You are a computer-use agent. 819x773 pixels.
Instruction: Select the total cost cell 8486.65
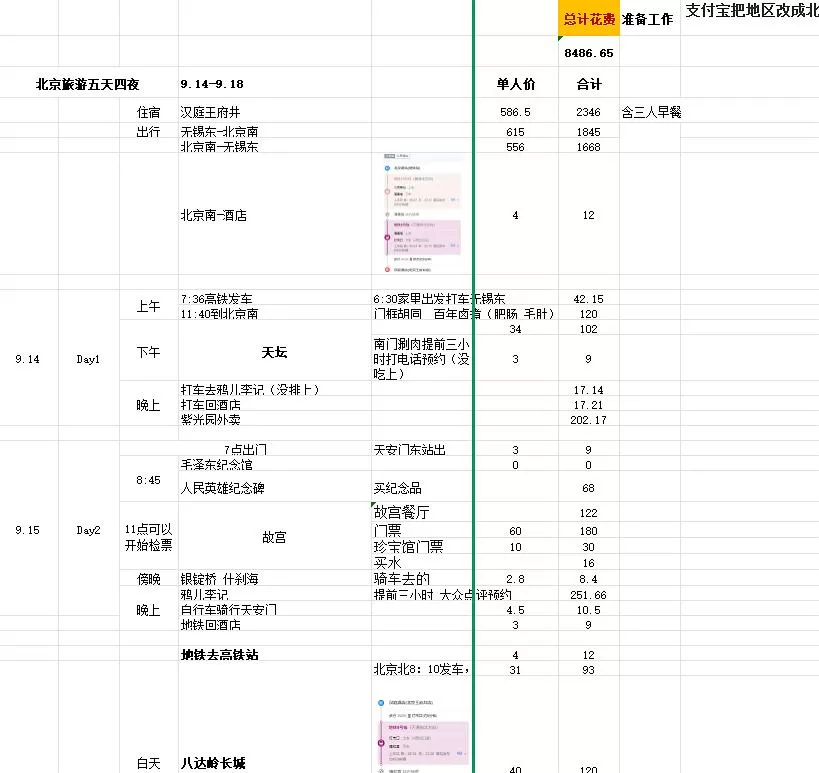click(x=588, y=52)
